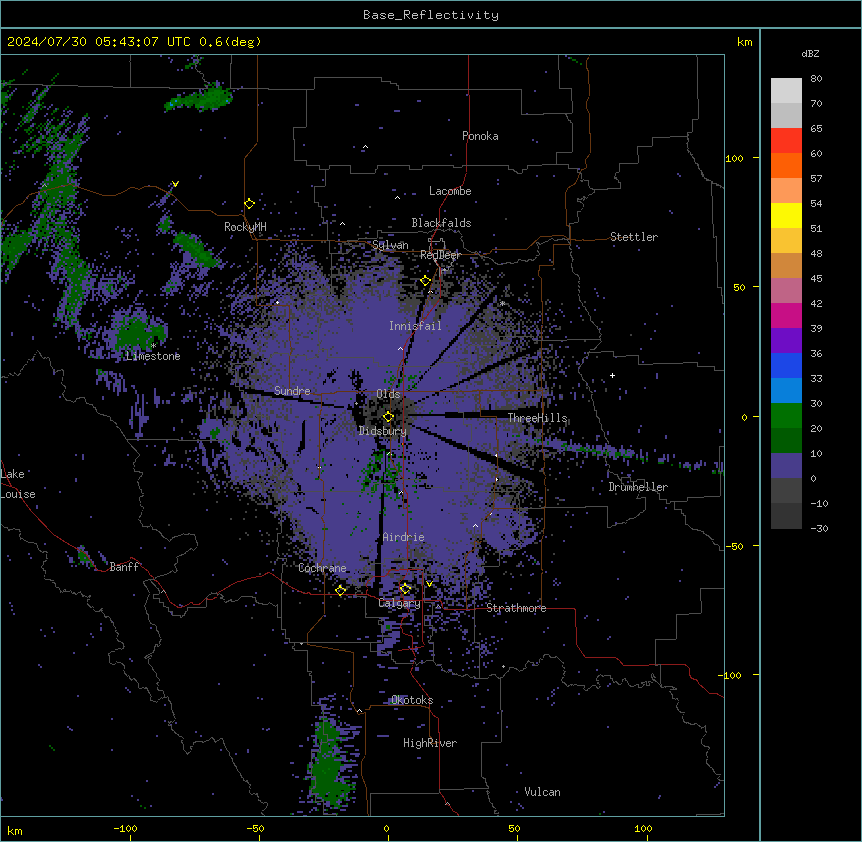This screenshot has height=842, width=862.
Task: Pick the orange 57-60 dBZ legend swatch
Action: (786, 165)
